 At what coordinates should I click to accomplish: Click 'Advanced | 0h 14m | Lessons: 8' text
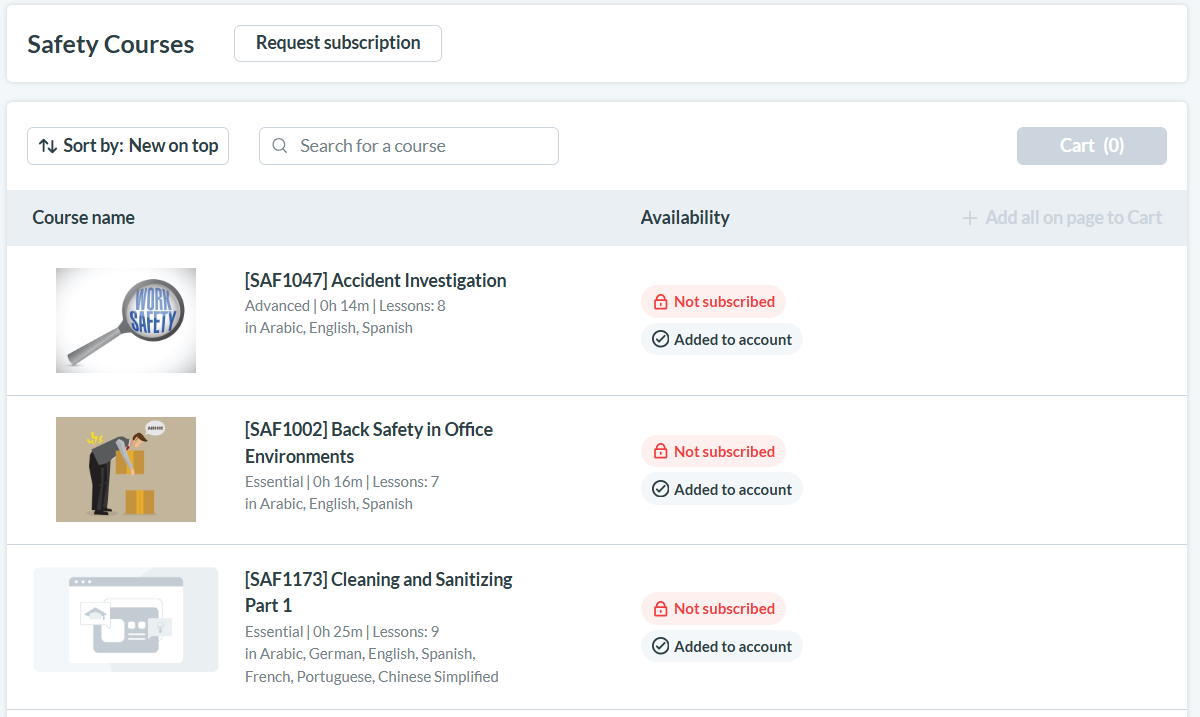[x=345, y=306]
